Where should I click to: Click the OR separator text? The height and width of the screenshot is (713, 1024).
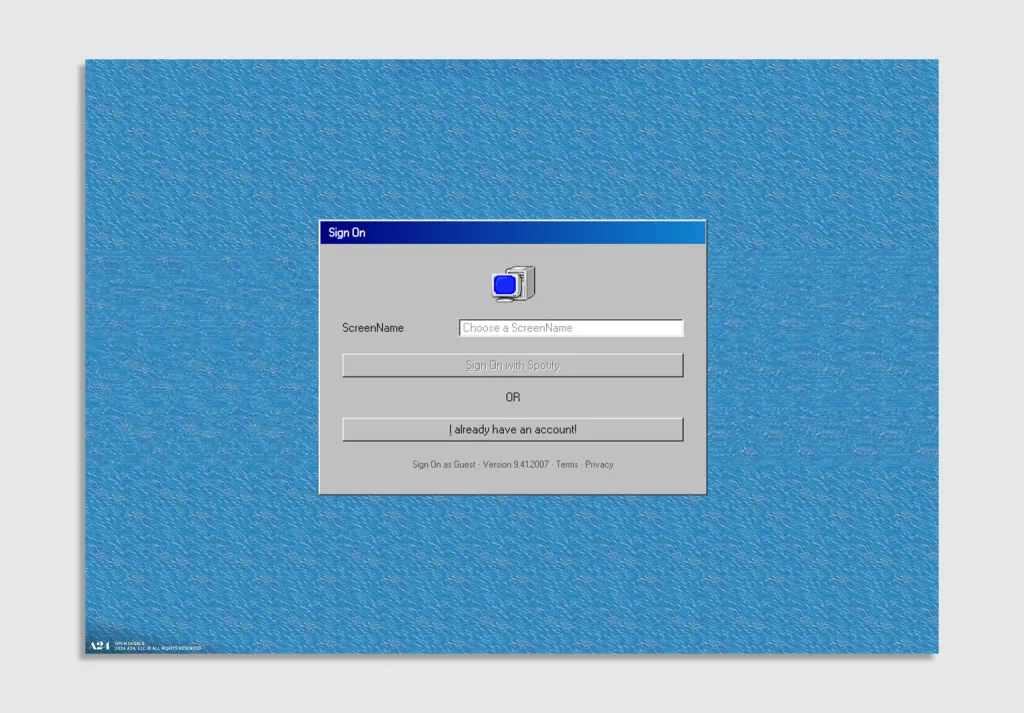[x=513, y=397]
